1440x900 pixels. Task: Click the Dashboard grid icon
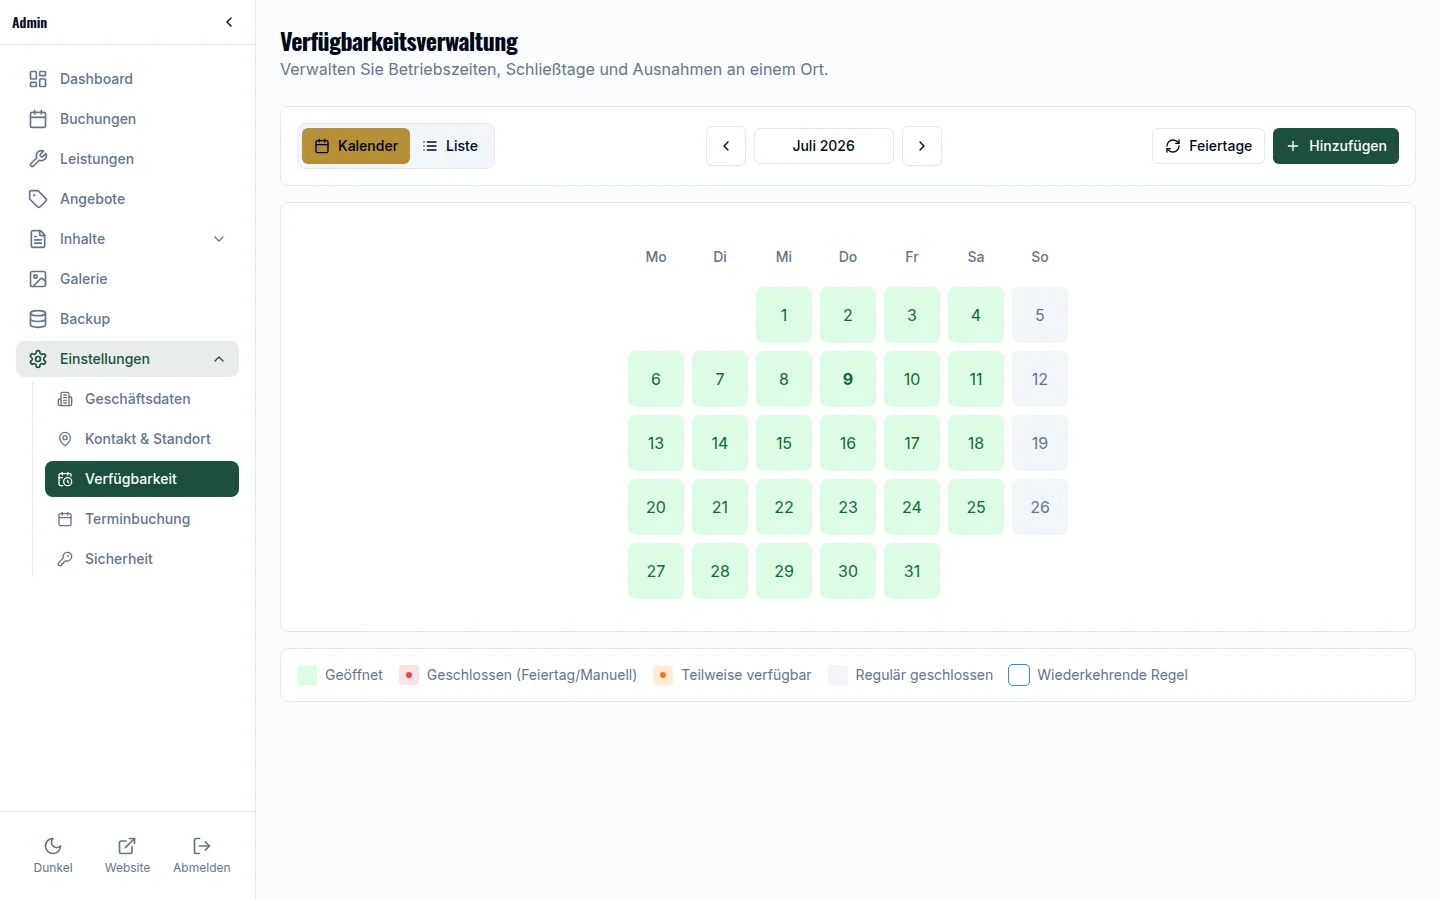pos(38,79)
